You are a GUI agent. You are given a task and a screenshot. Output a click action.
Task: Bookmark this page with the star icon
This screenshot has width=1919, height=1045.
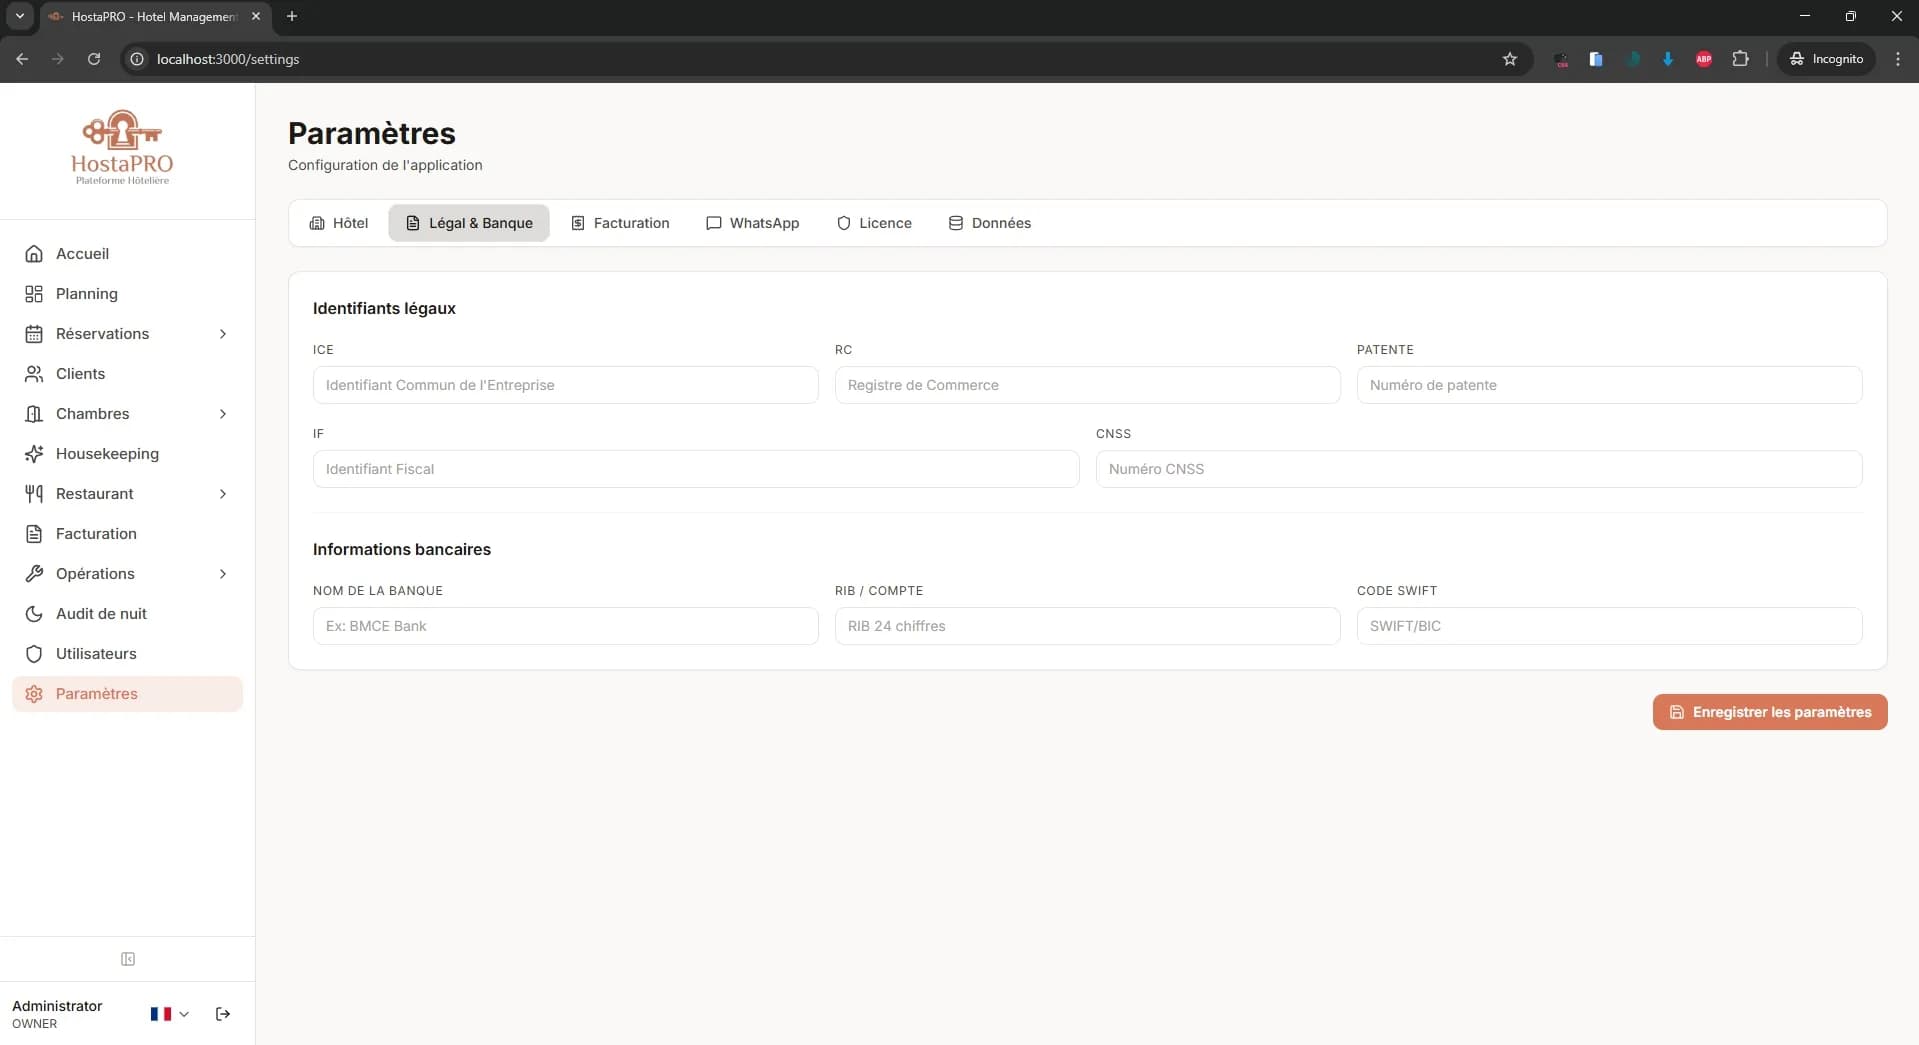[x=1510, y=59]
